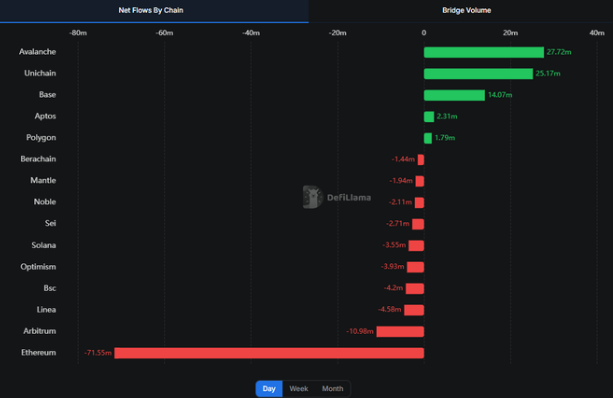The width and height of the screenshot is (613, 398).
Task: Click the Optimism chain label
Action: click(x=38, y=267)
